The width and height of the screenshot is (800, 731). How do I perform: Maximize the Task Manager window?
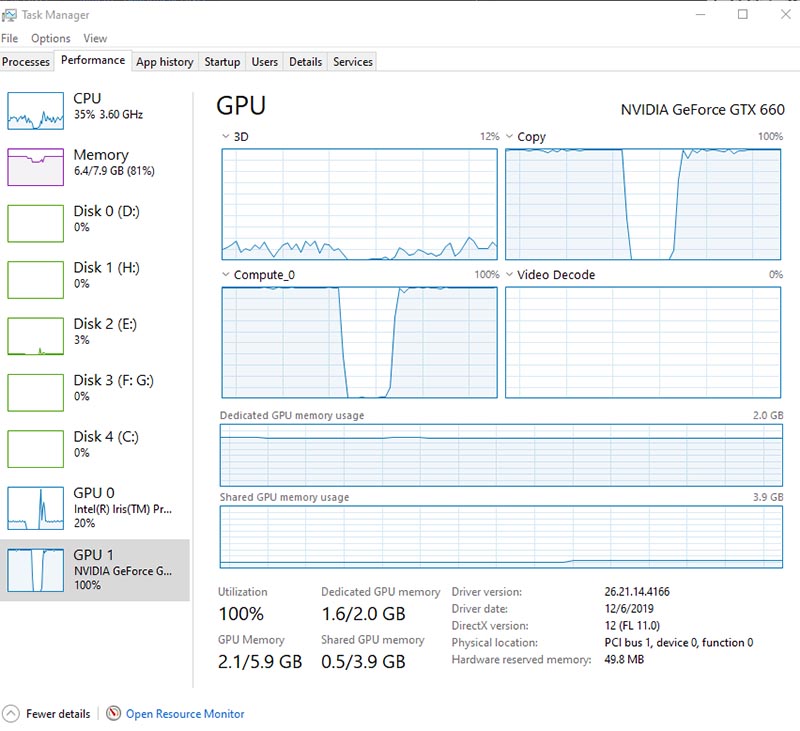pos(743,14)
